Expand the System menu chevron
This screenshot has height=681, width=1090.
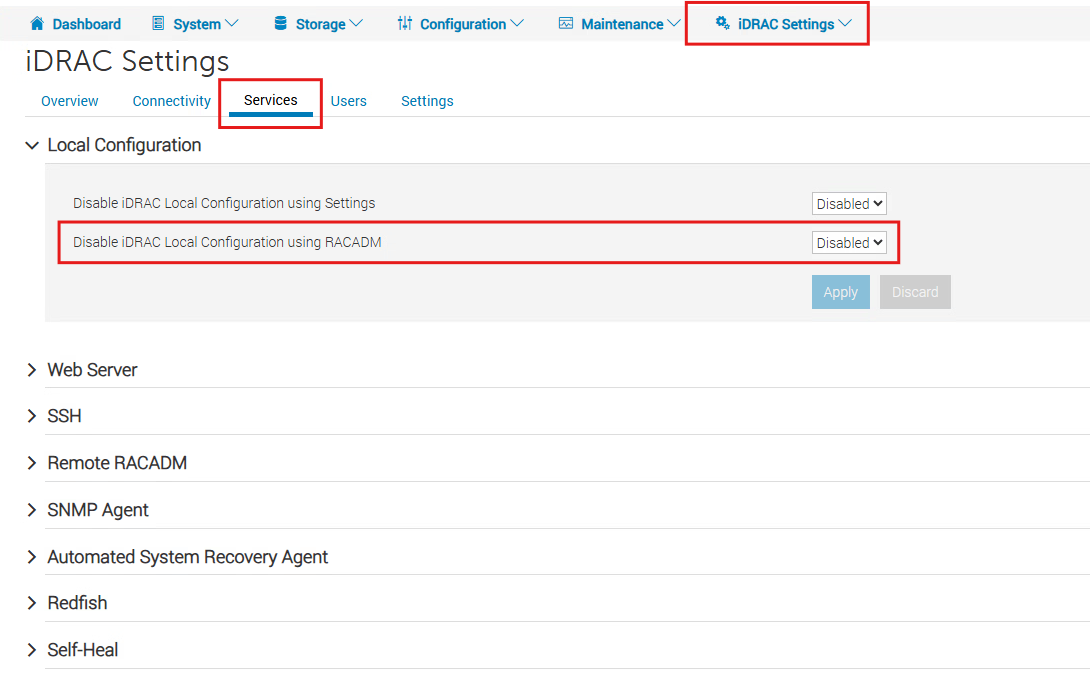pyautogui.click(x=231, y=24)
